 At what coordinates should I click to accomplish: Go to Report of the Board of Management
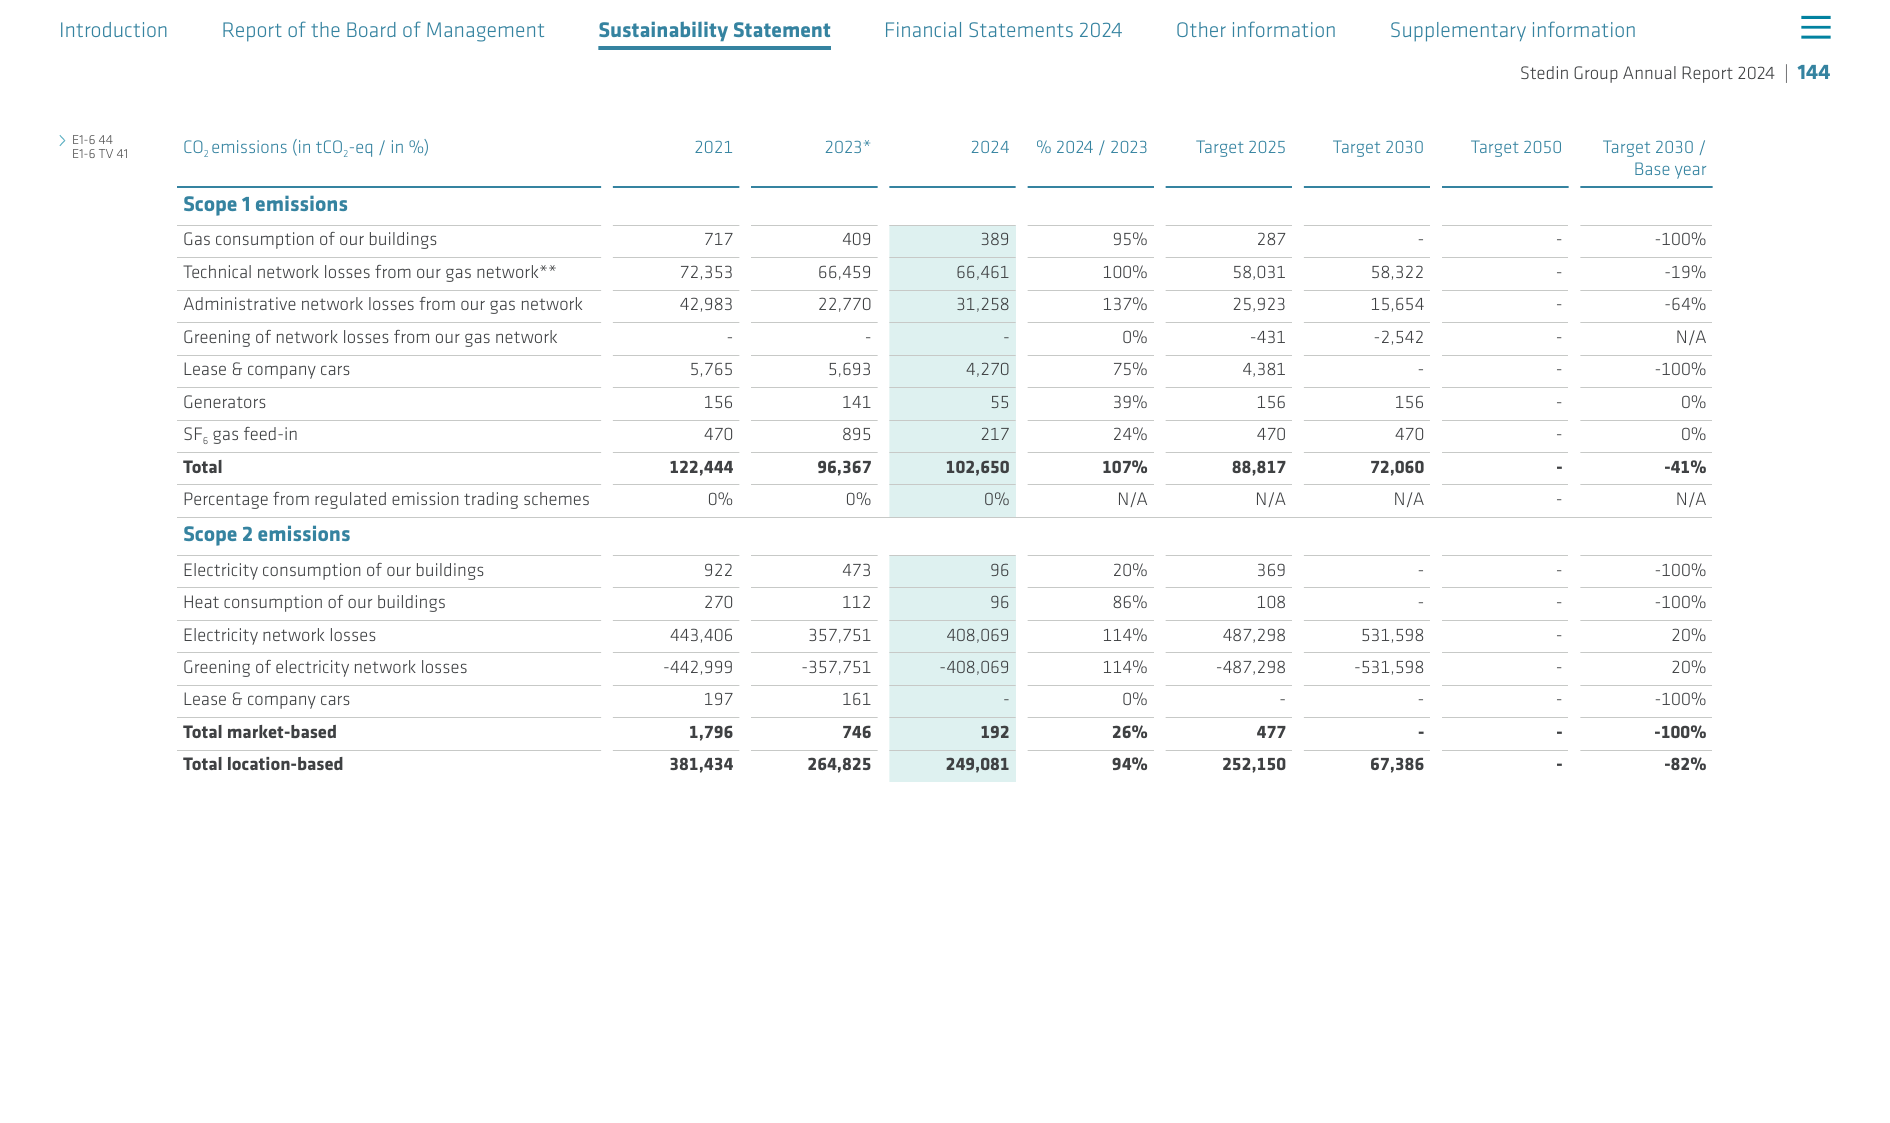click(x=383, y=31)
